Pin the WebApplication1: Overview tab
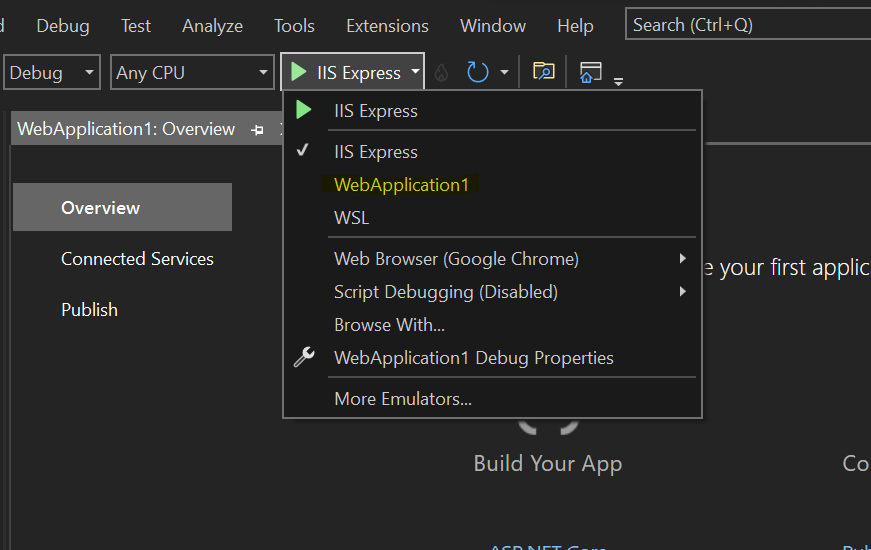871x550 pixels. (257, 130)
